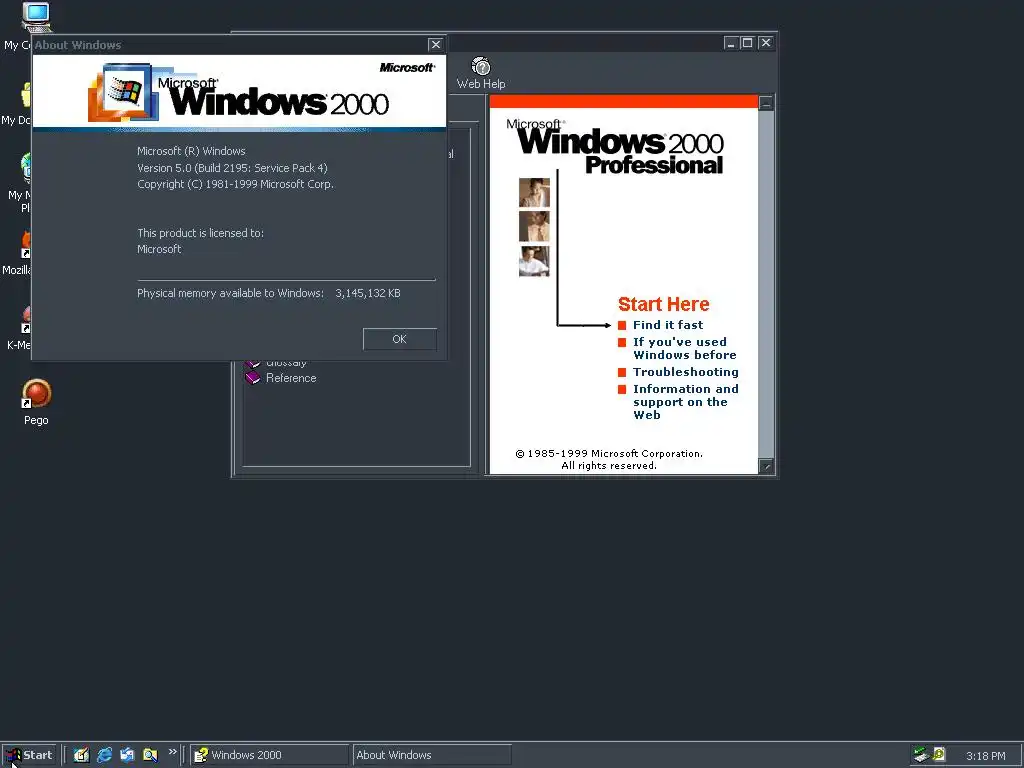Image resolution: width=1024 pixels, height=768 pixels.
Task: Click the help pane scroll-up arrow
Action: point(766,103)
